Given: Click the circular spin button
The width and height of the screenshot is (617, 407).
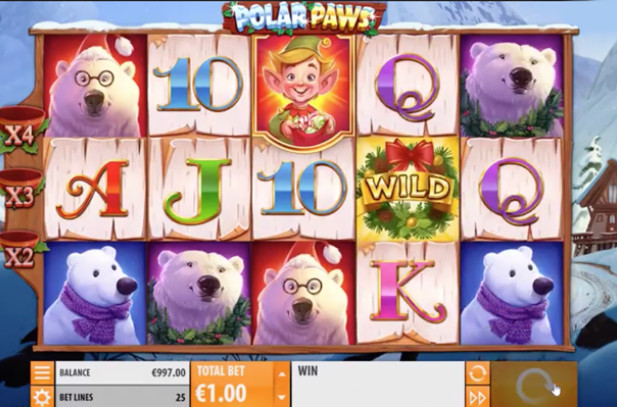Looking at the screenshot, I should pyautogui.click(x=534, y=385).
